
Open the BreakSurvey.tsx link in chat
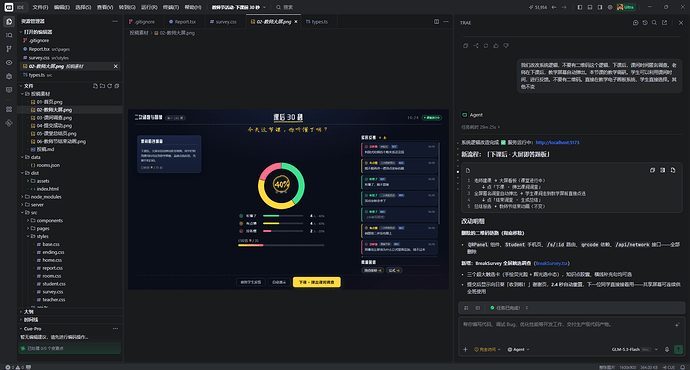[551, 263]
